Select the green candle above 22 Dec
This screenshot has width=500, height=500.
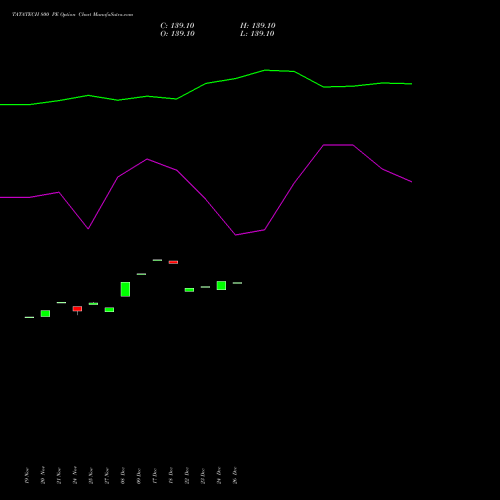(189, 290)
